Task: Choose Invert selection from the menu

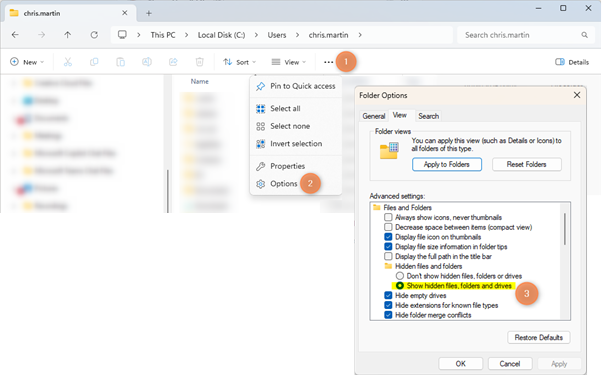Action: [296, 144]
